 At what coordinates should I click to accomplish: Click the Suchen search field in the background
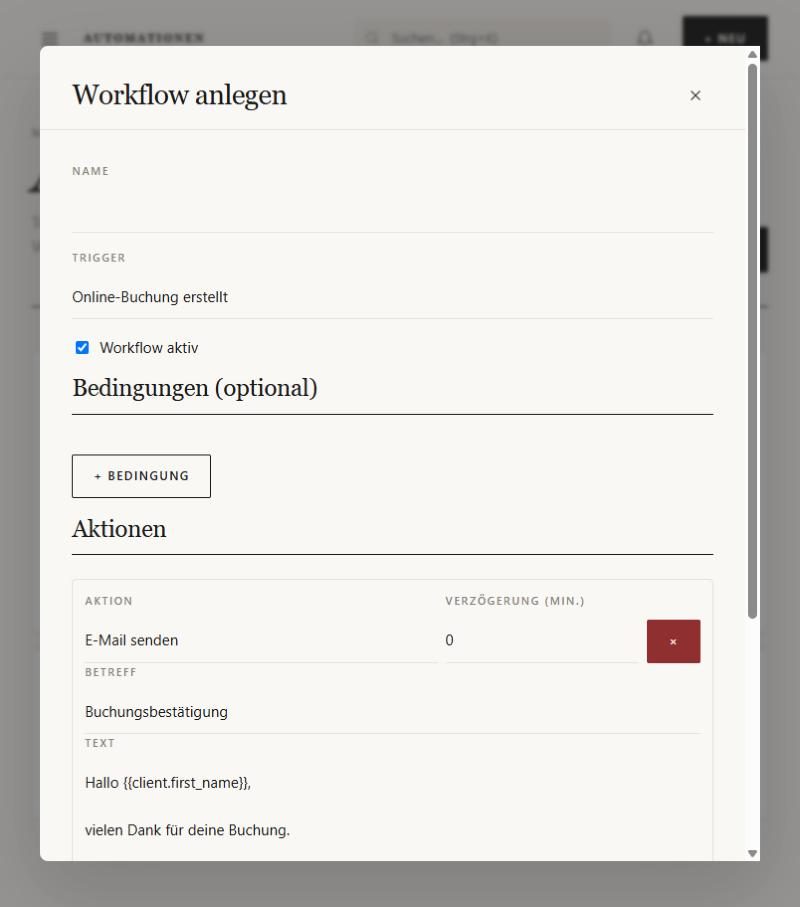pos(483,38)
